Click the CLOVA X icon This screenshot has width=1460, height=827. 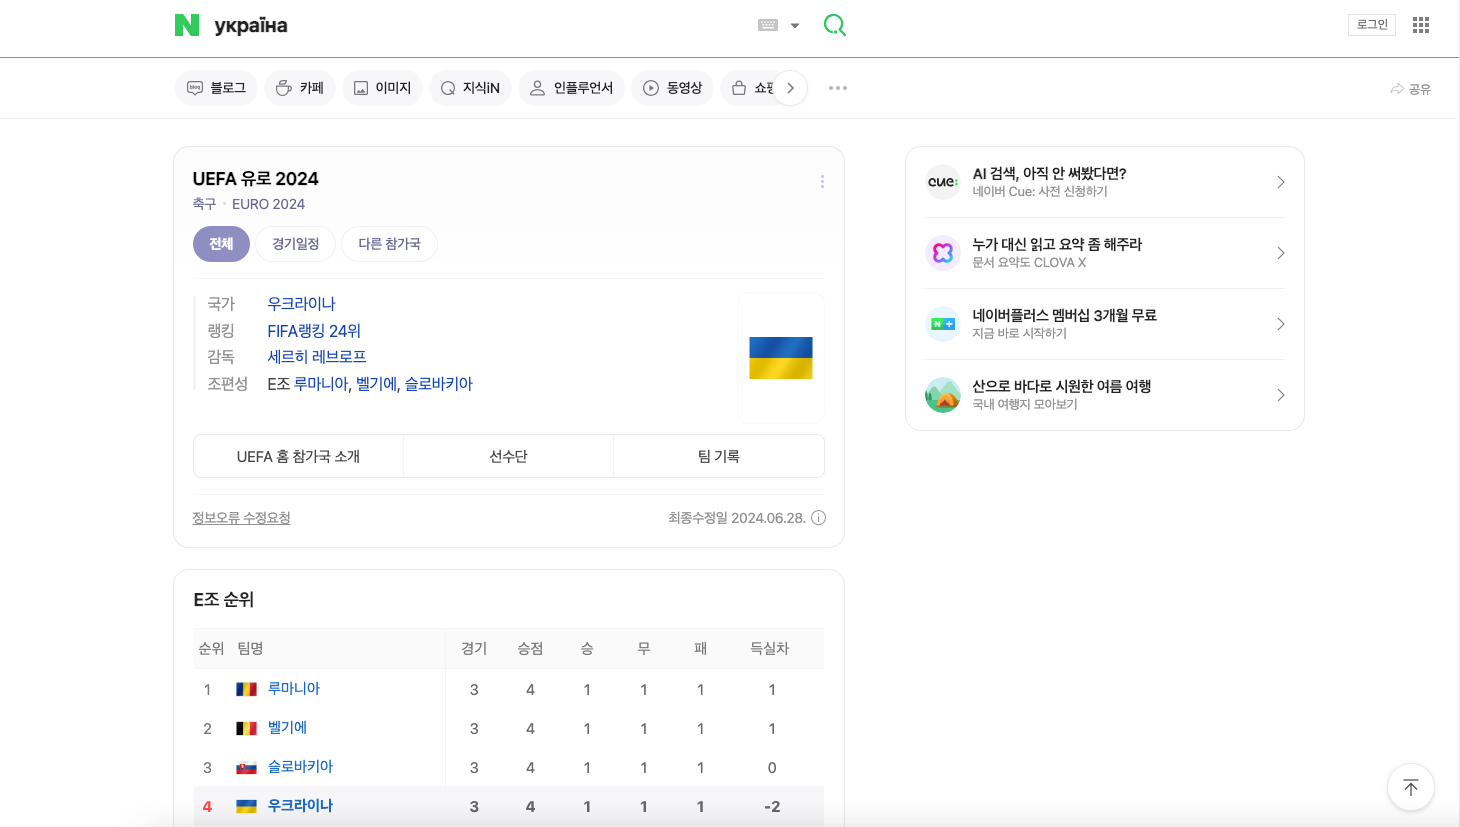pyautogui.click(x=943, y=253)
